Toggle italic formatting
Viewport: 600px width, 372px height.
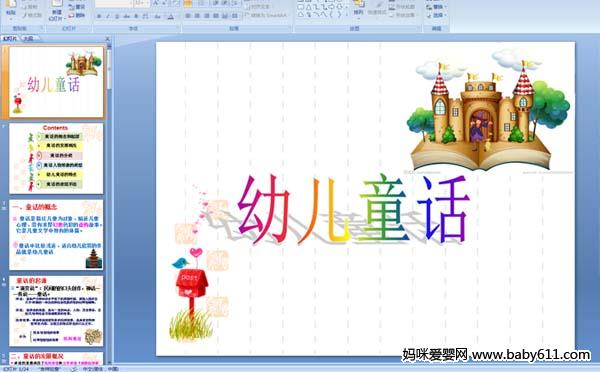108,16
